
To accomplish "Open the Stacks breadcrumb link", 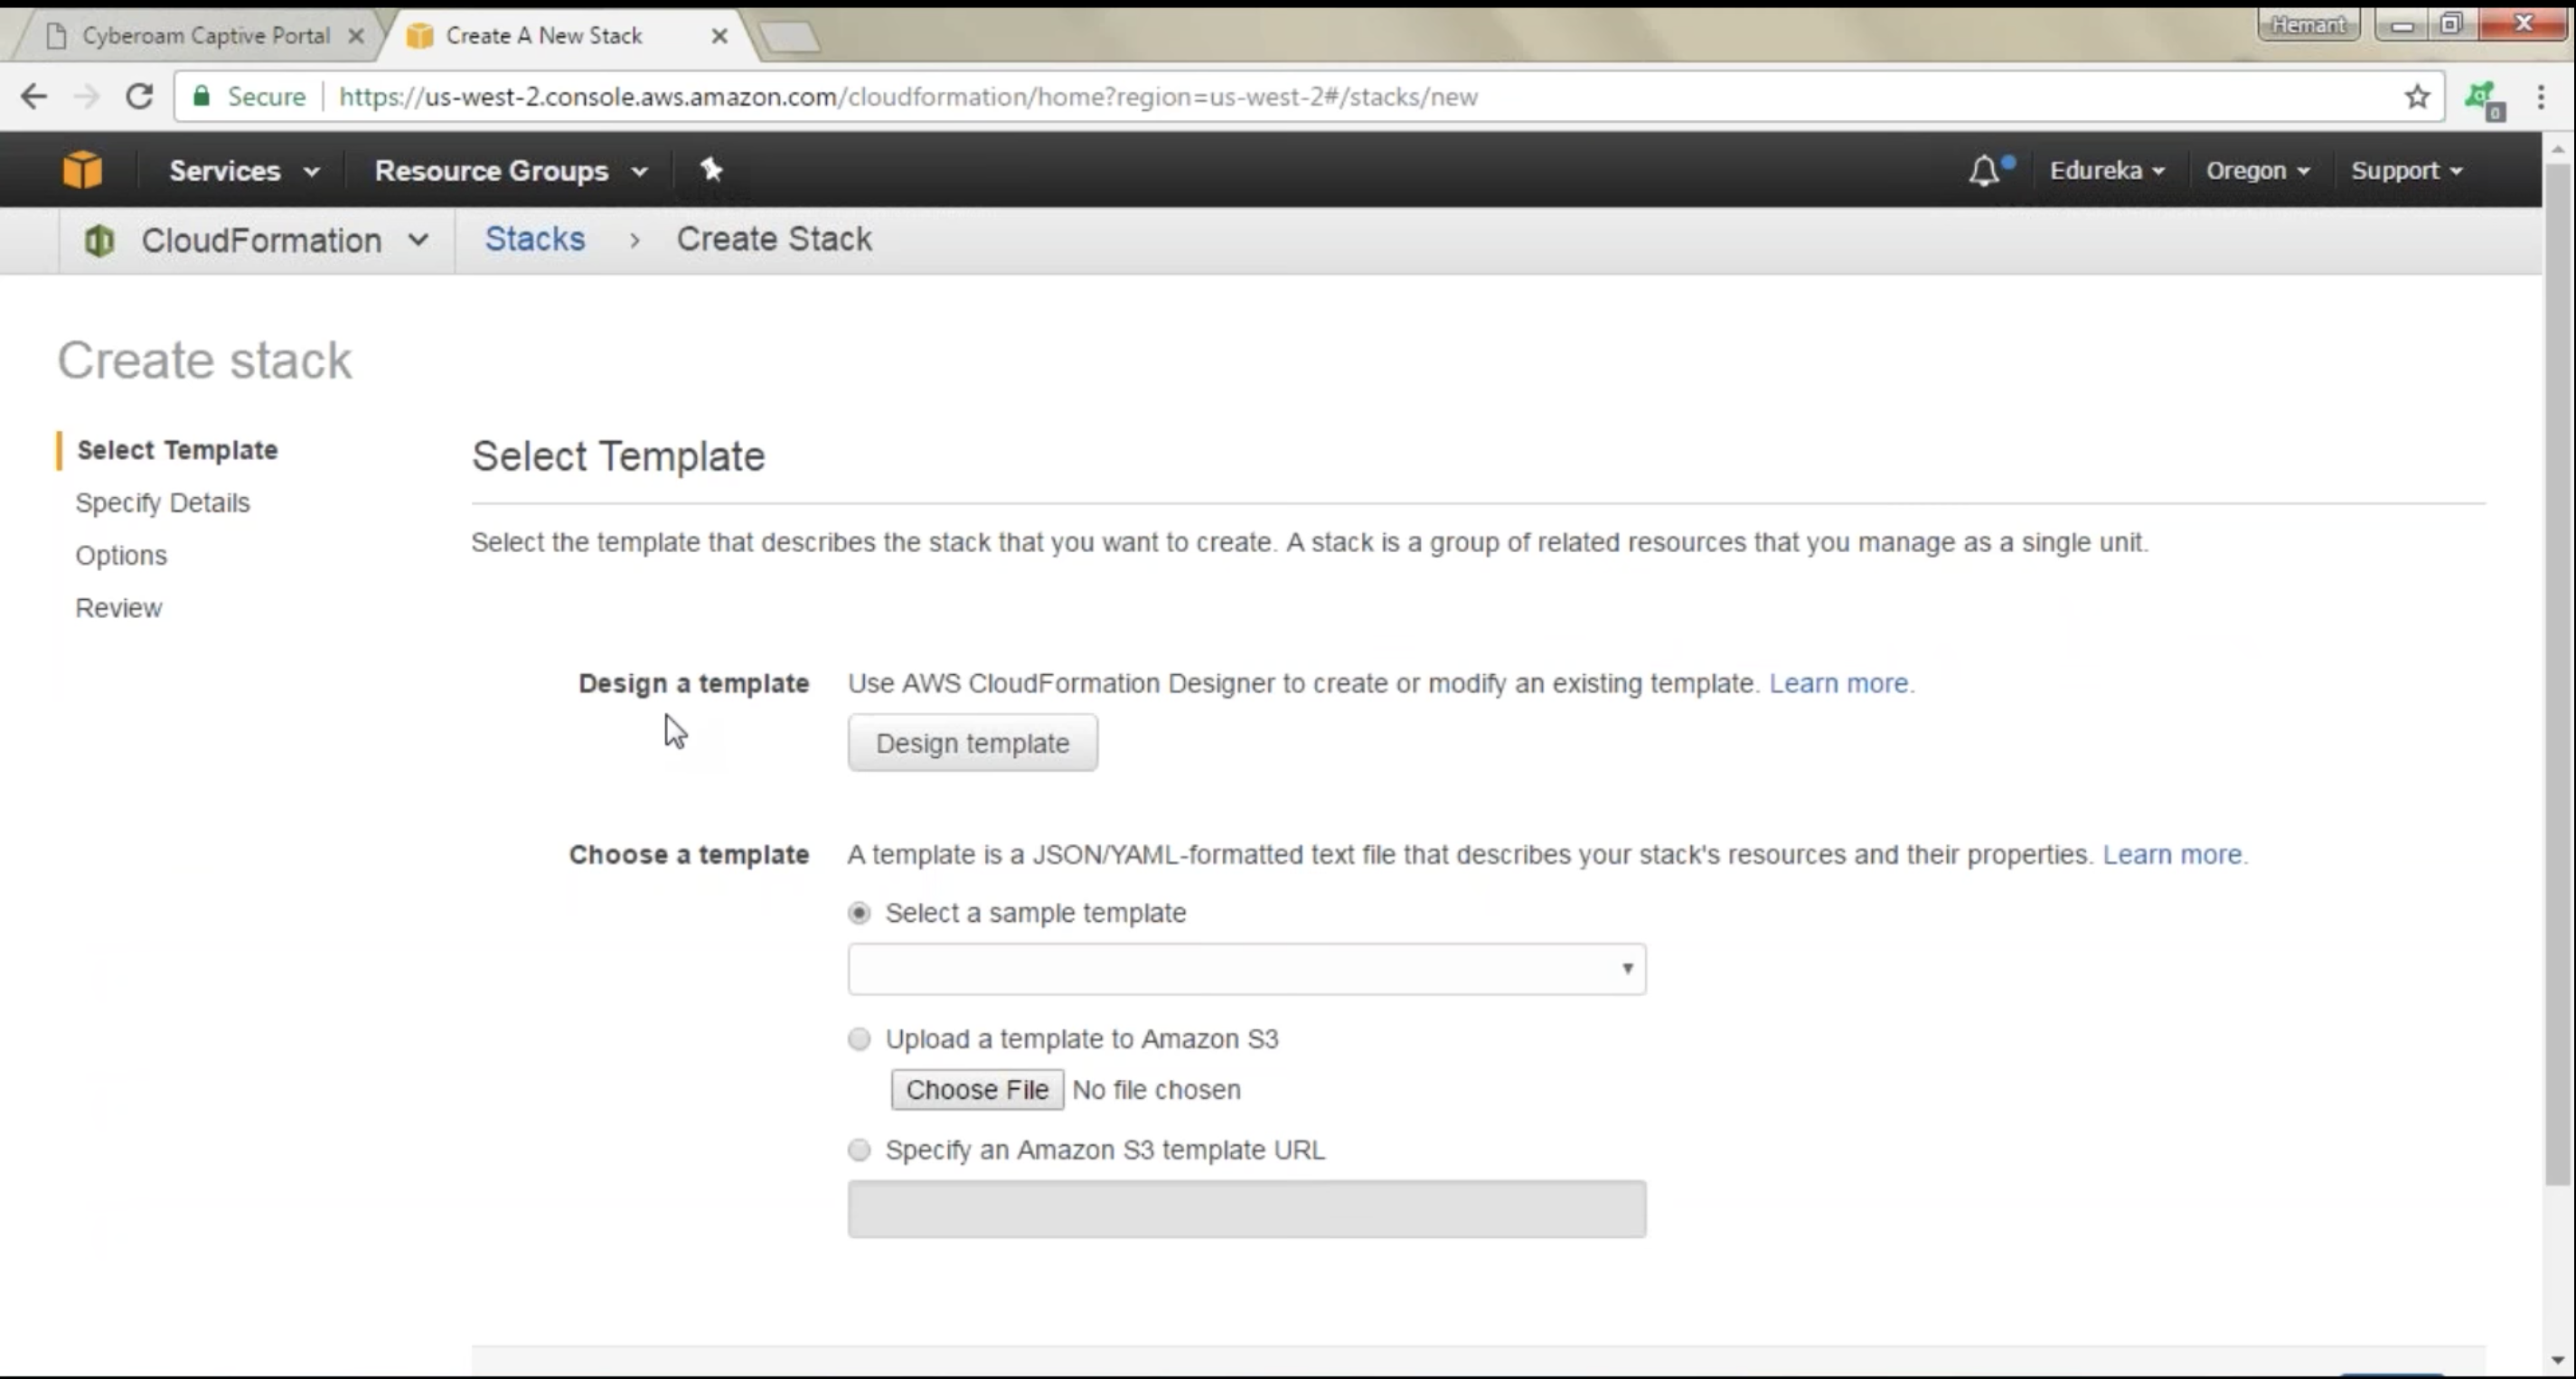I will (x=535, y=239).
